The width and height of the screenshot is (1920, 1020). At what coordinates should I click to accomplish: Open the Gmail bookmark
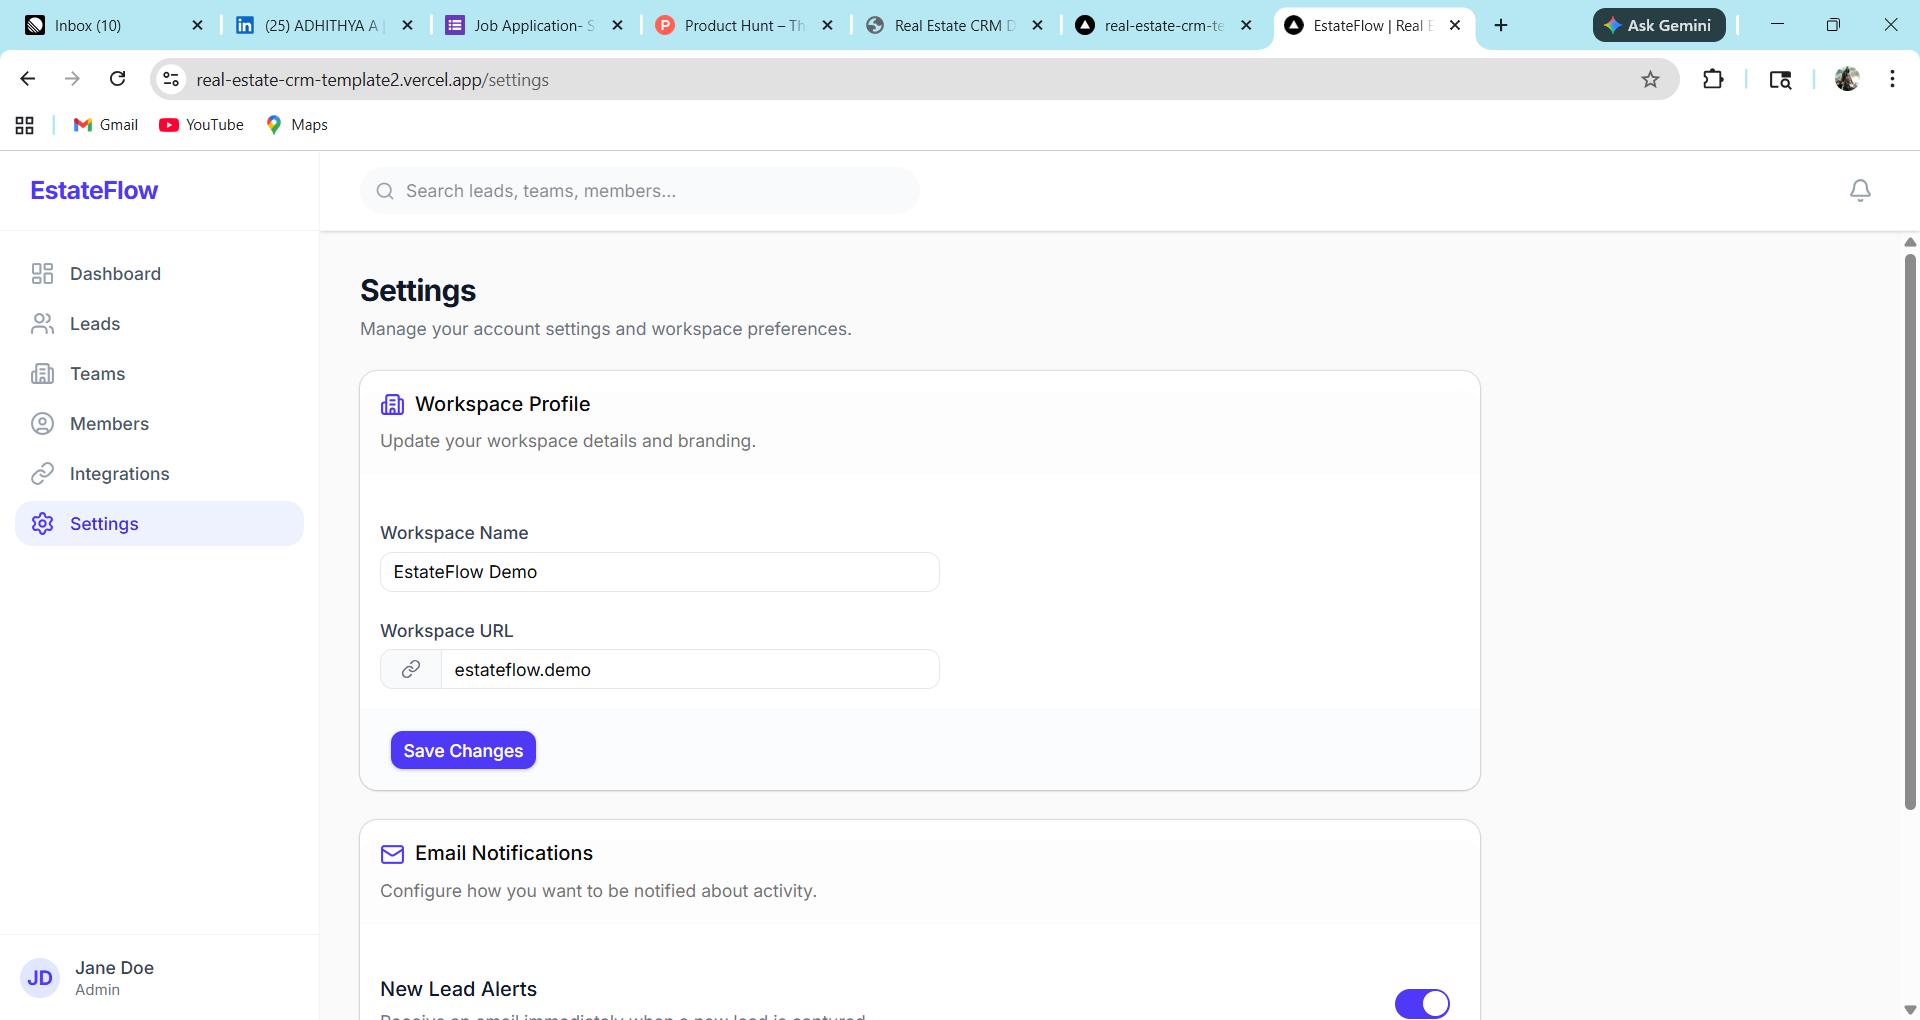click(x=104, y=124)
